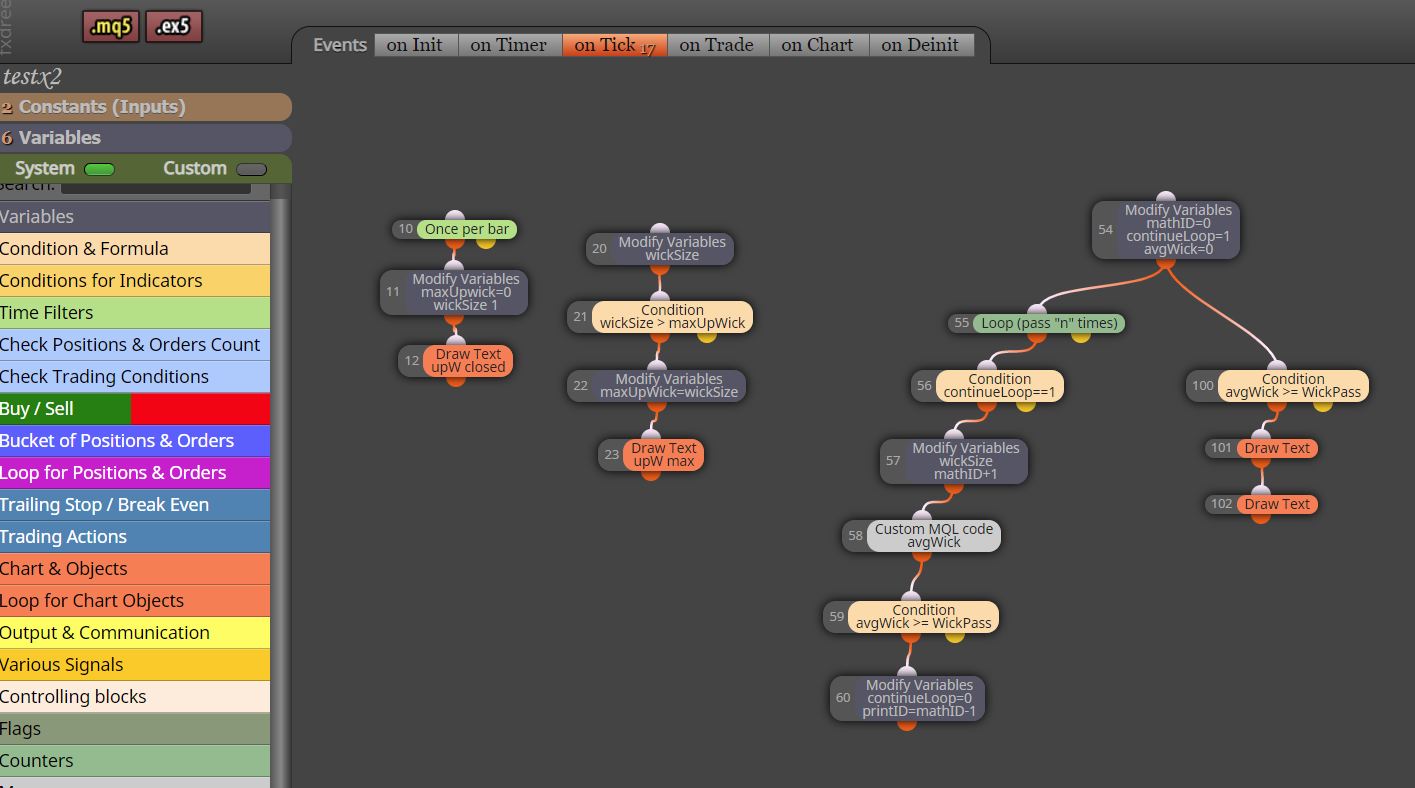Screen dimensions: 1415x788
Task: Click orange output connector below block 102
Action: pyautogui.click(x=1262, y=516)
